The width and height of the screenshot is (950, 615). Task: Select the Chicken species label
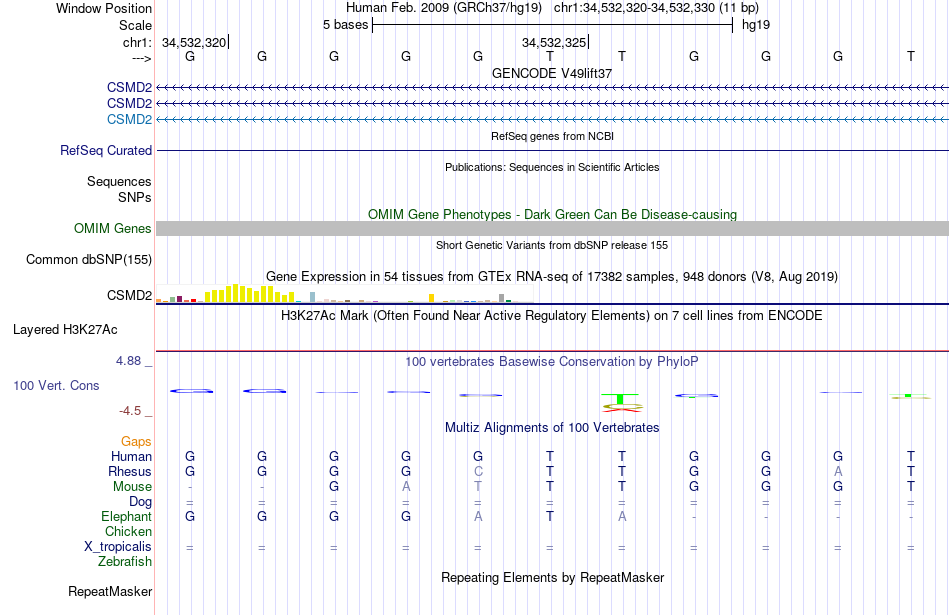click(x=128, y=531)
